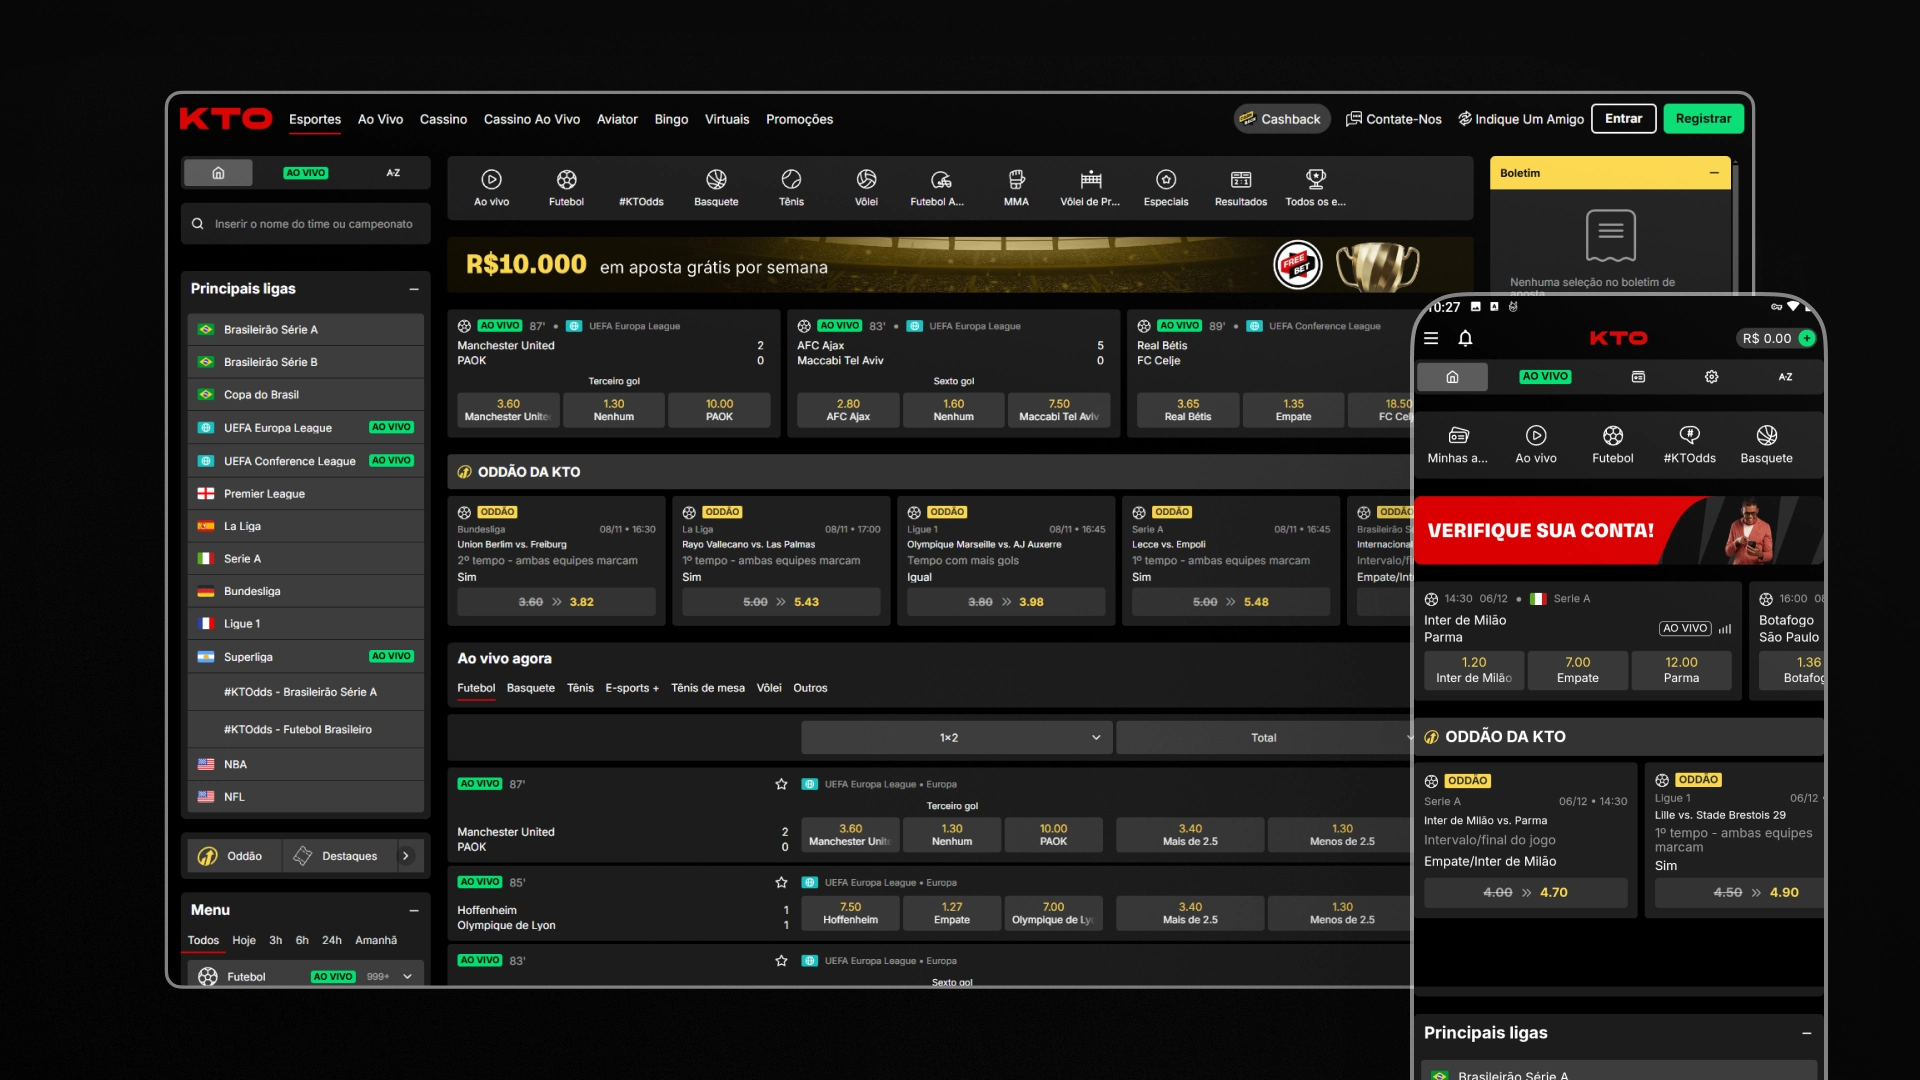Select the Basquete tab under Ao vivo agora
Screen dimensions: 1920x1080
pos(530,688)
